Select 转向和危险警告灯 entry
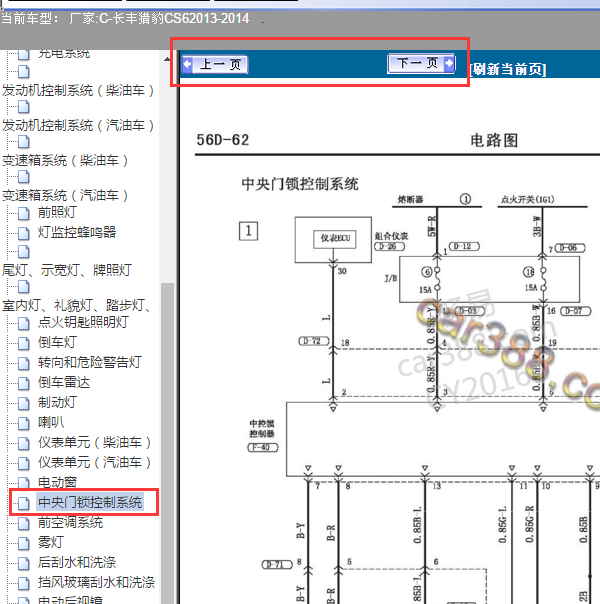 pos(90,362)
